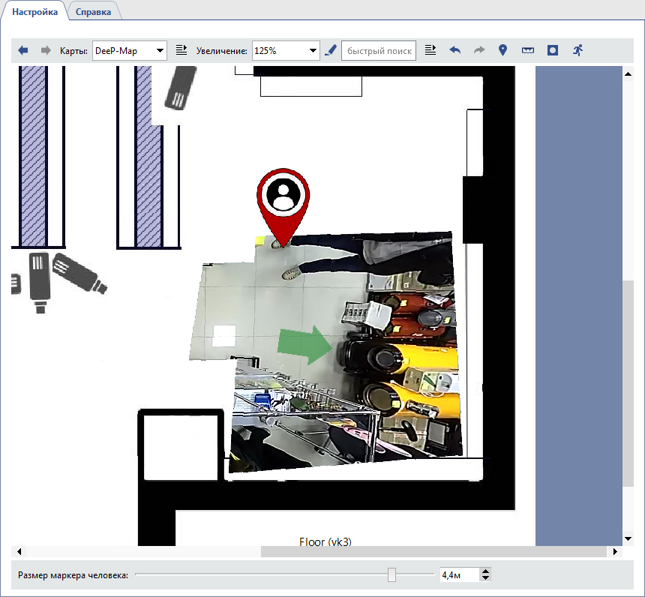Click the undo arrow icon
The width and height of the screenshot is (645, 597).
pyautogui.click(x=455, y=50)
